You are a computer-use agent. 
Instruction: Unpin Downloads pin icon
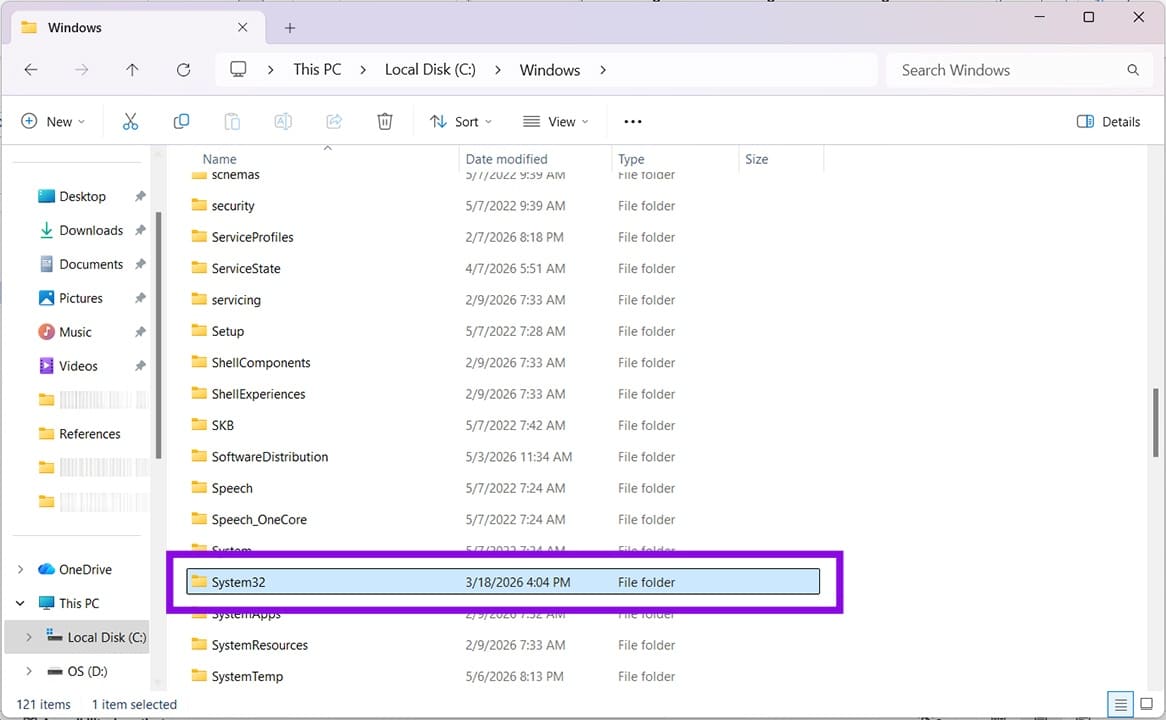[x=140, y=231]
